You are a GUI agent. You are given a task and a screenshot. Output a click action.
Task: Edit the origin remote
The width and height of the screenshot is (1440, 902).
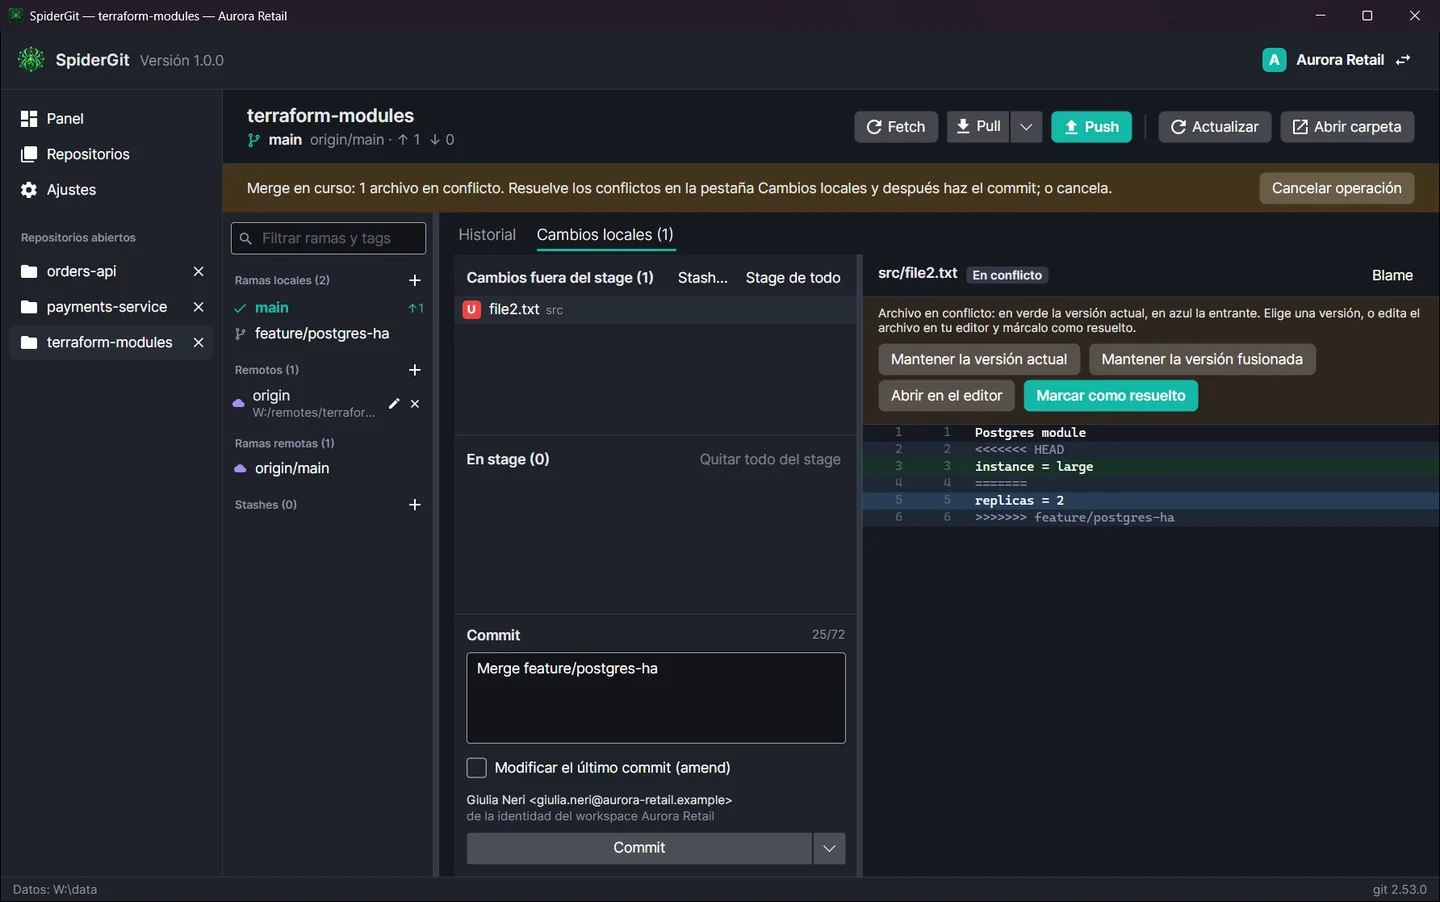pos(394,403)
